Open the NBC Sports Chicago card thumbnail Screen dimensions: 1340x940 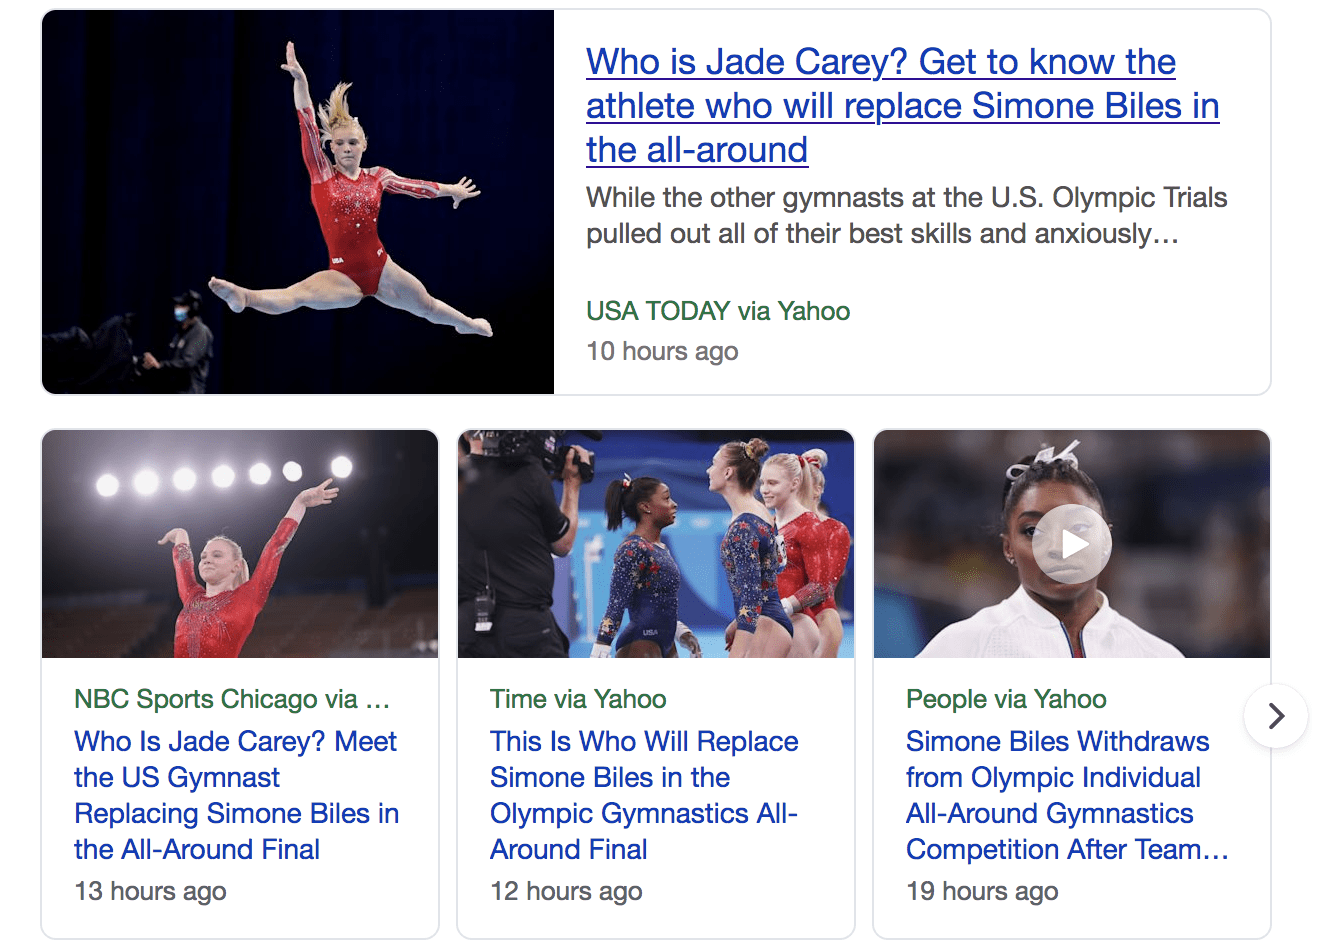(x=240, y=544)
